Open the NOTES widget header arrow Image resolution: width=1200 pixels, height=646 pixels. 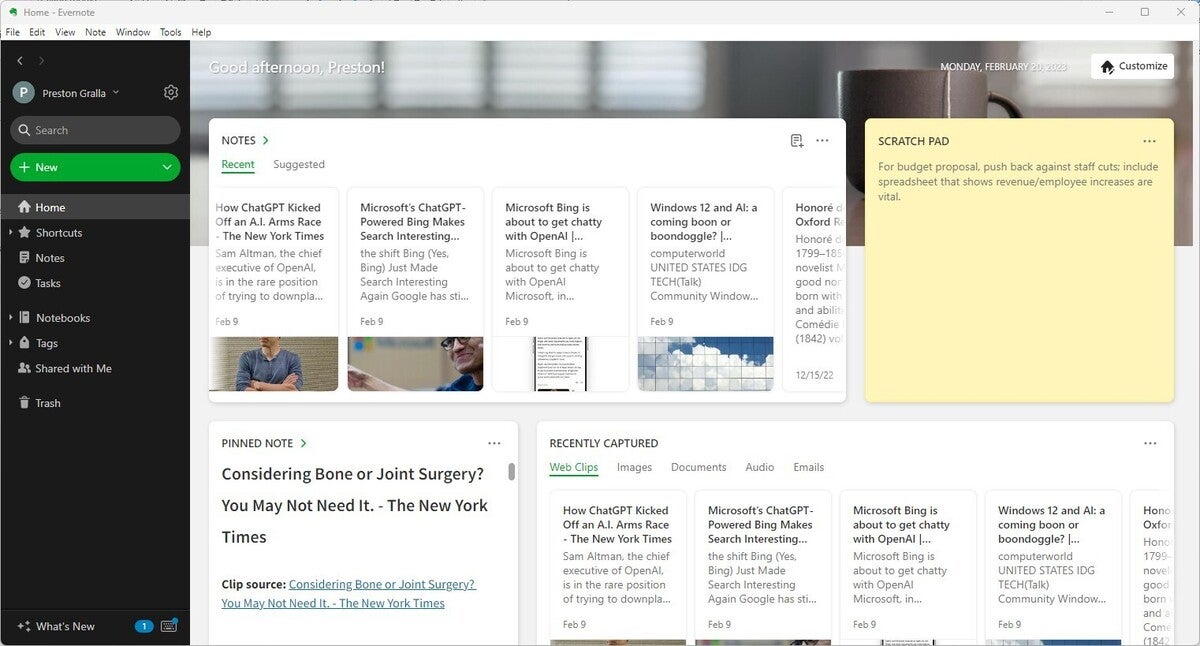266,141
